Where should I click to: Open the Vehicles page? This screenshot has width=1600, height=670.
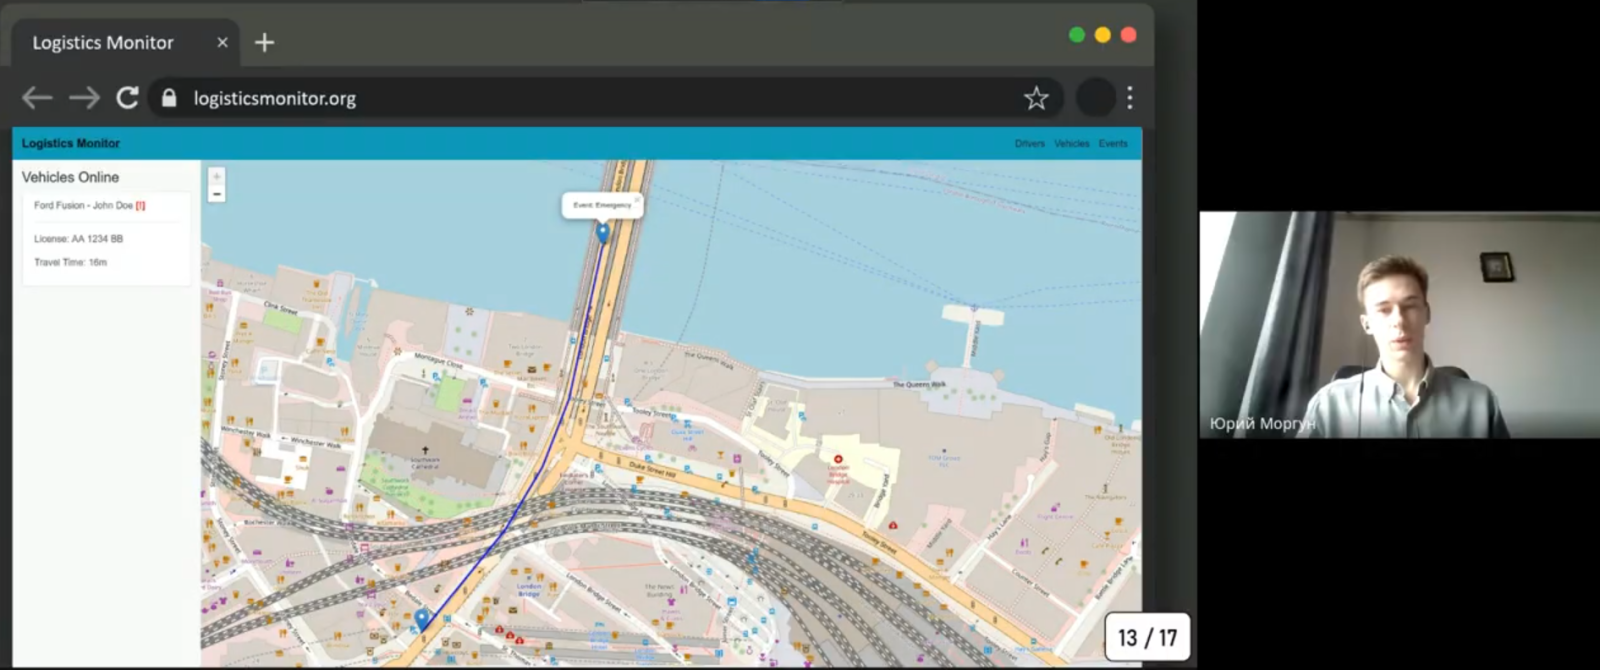coord(1071,144)
